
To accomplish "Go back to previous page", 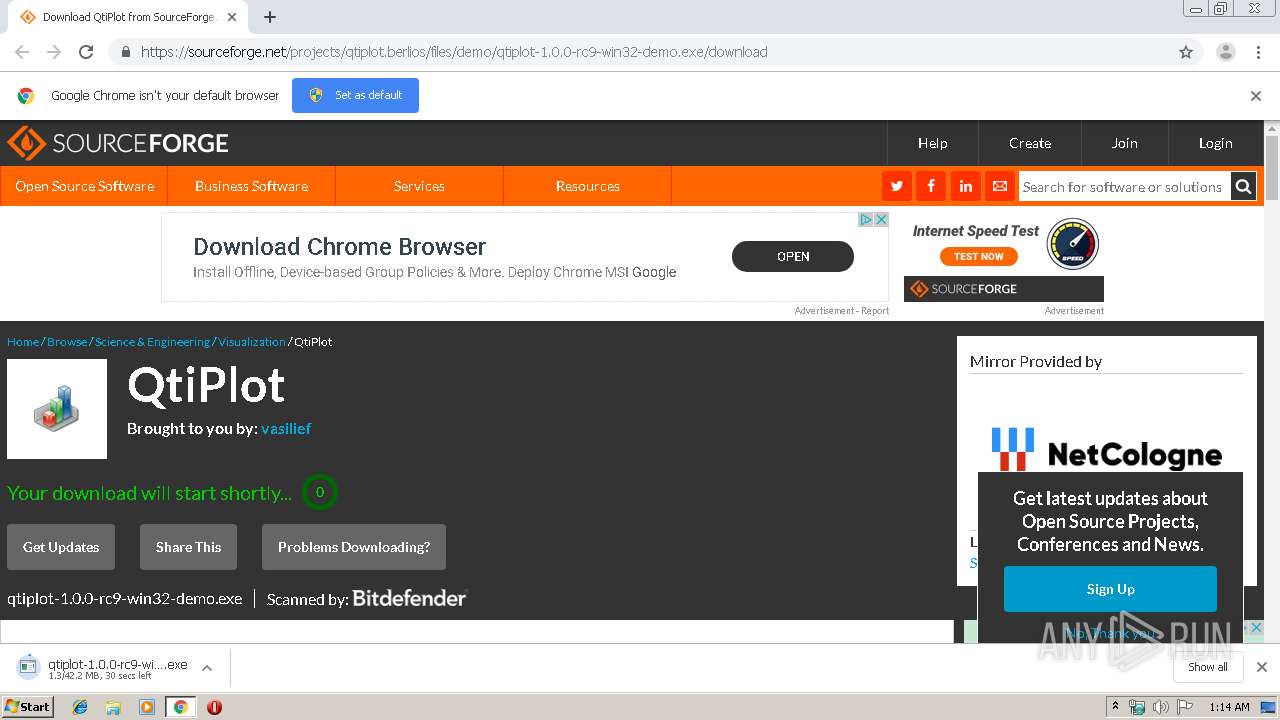I will tap(22, 52).
